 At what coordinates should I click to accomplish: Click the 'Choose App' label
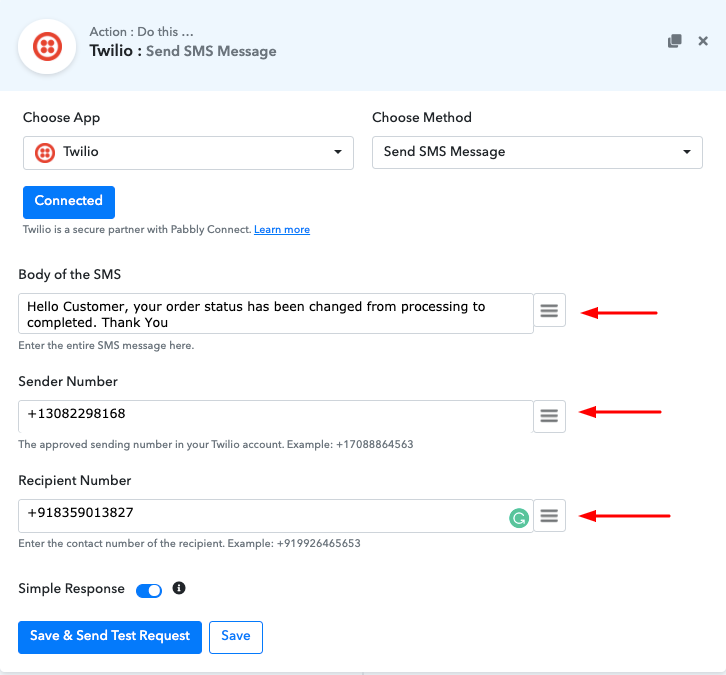click(62, 118)
